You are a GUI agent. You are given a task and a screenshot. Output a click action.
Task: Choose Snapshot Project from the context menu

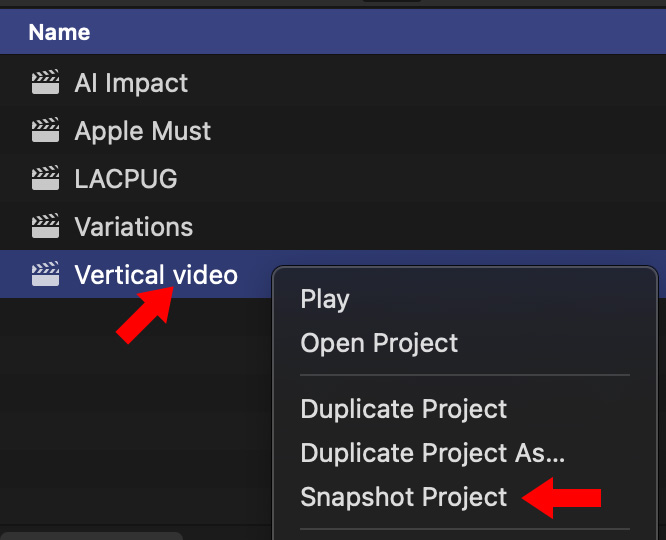pos(404,497)
